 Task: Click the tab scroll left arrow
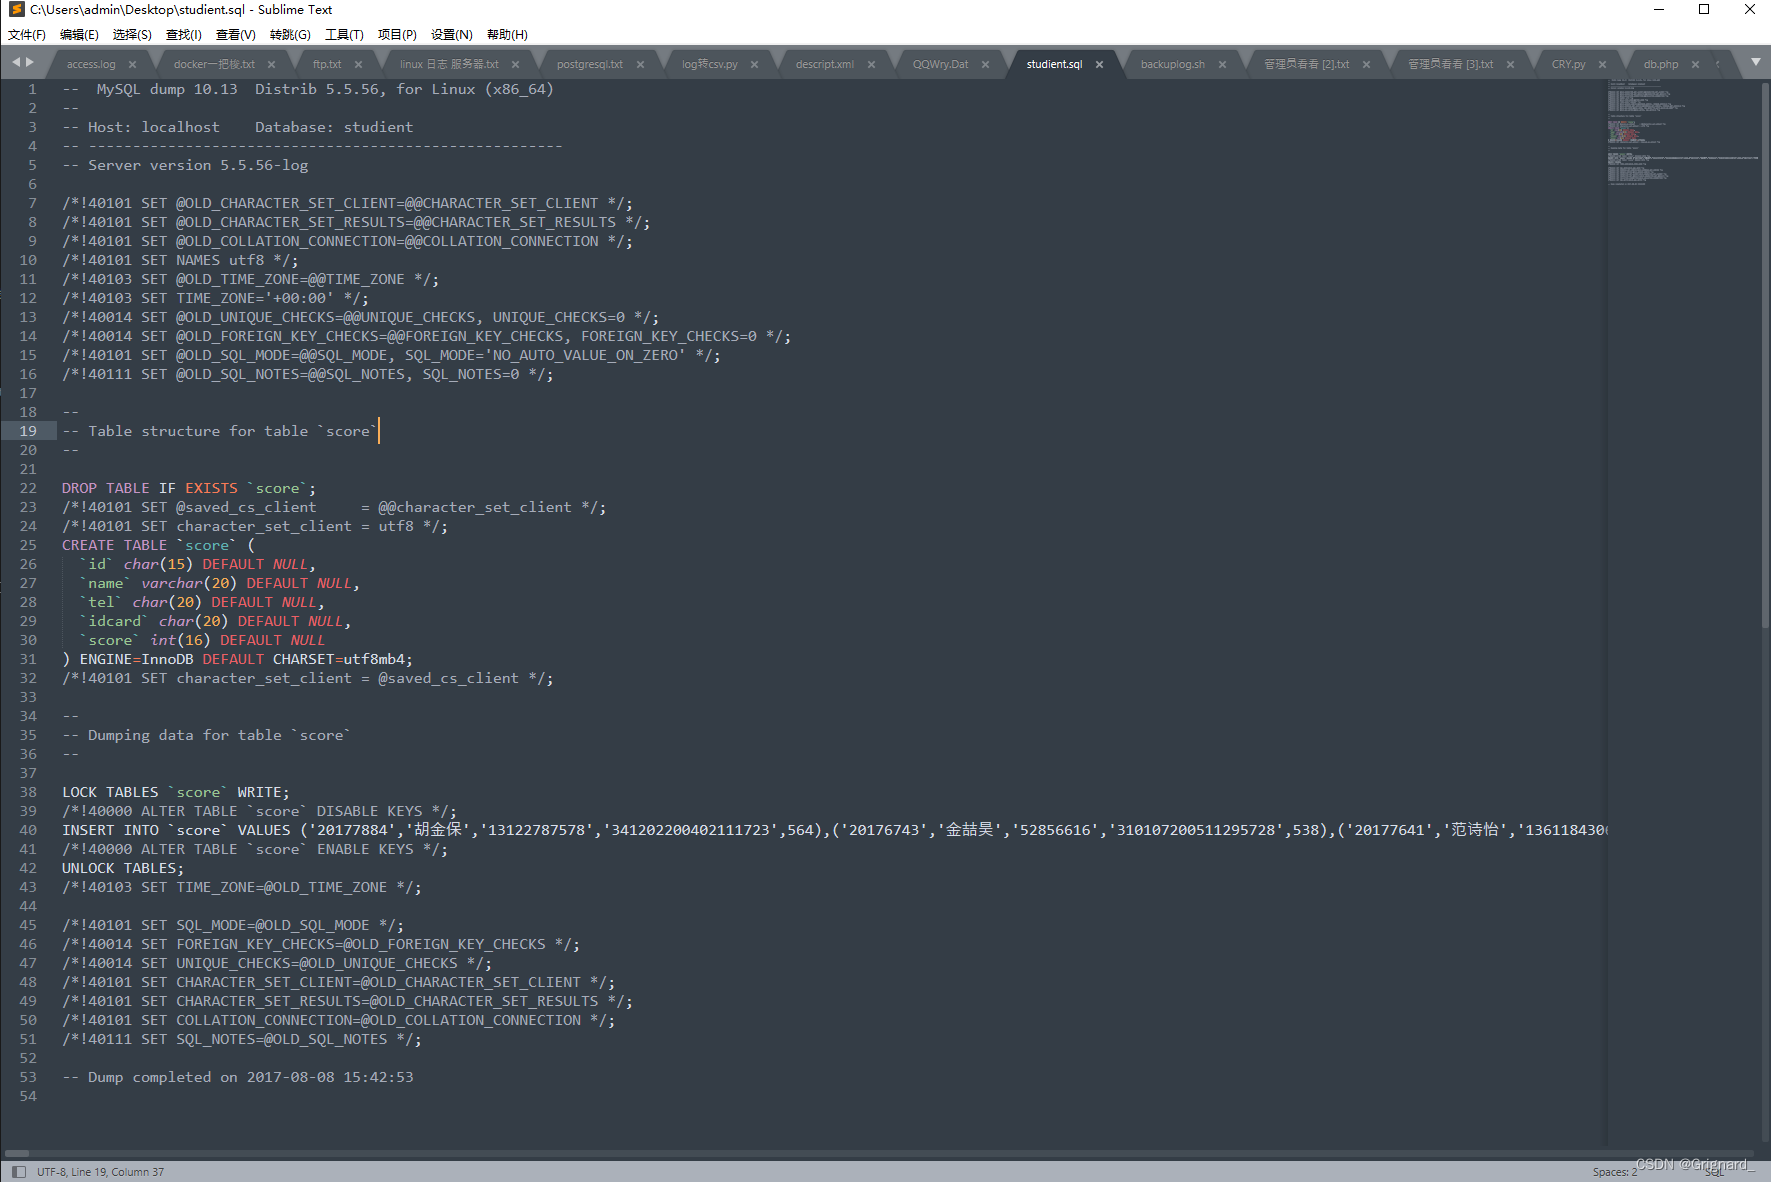click(16, 62)
